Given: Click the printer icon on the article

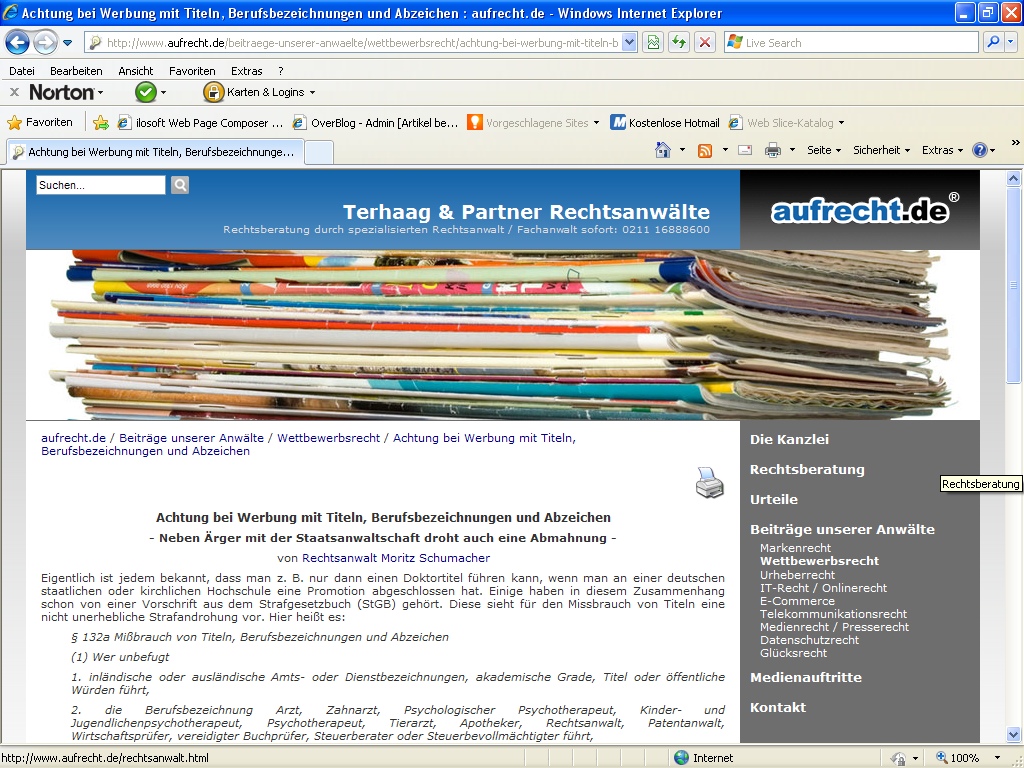Looking at the screenshot, I should click(x=710, y=482).
